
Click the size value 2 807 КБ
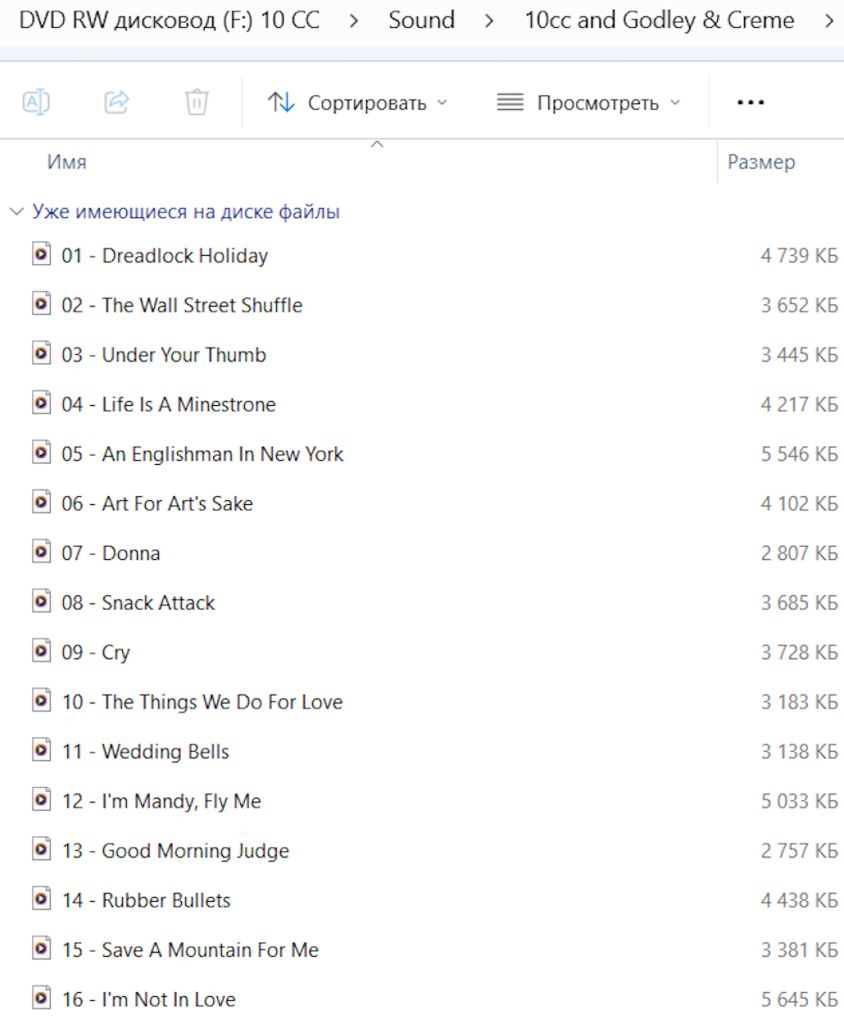(x=799, y=553)
